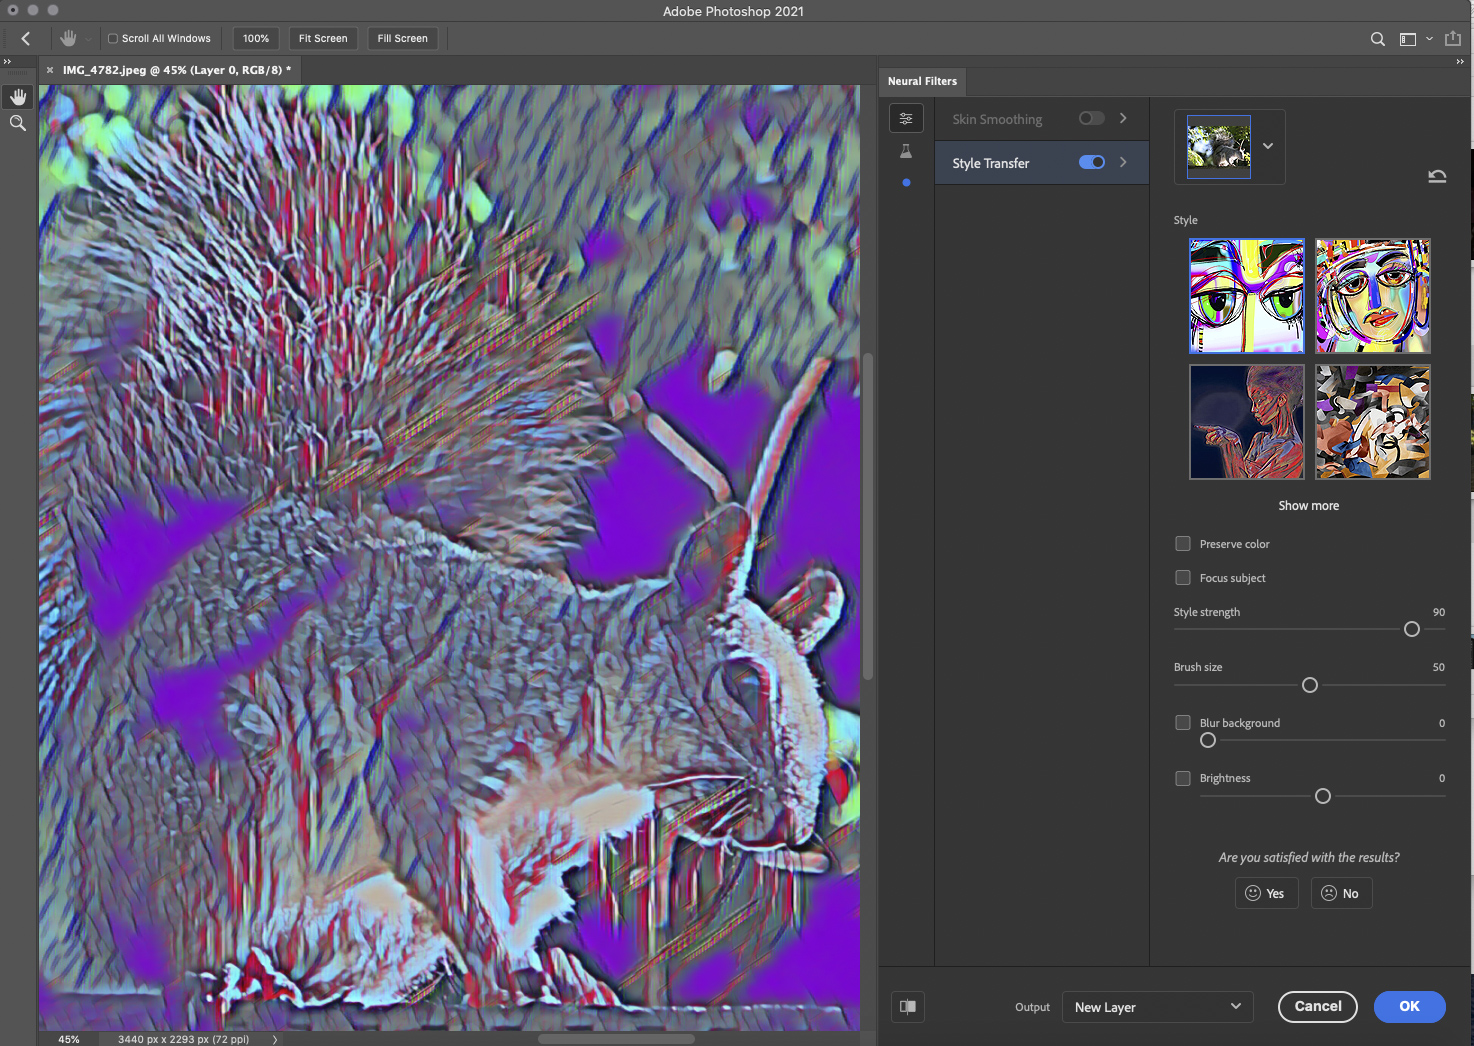The image size is (1474, 1046).
Task: Enable the Skin Smoothing toggle
Action: click(1091, 118)
